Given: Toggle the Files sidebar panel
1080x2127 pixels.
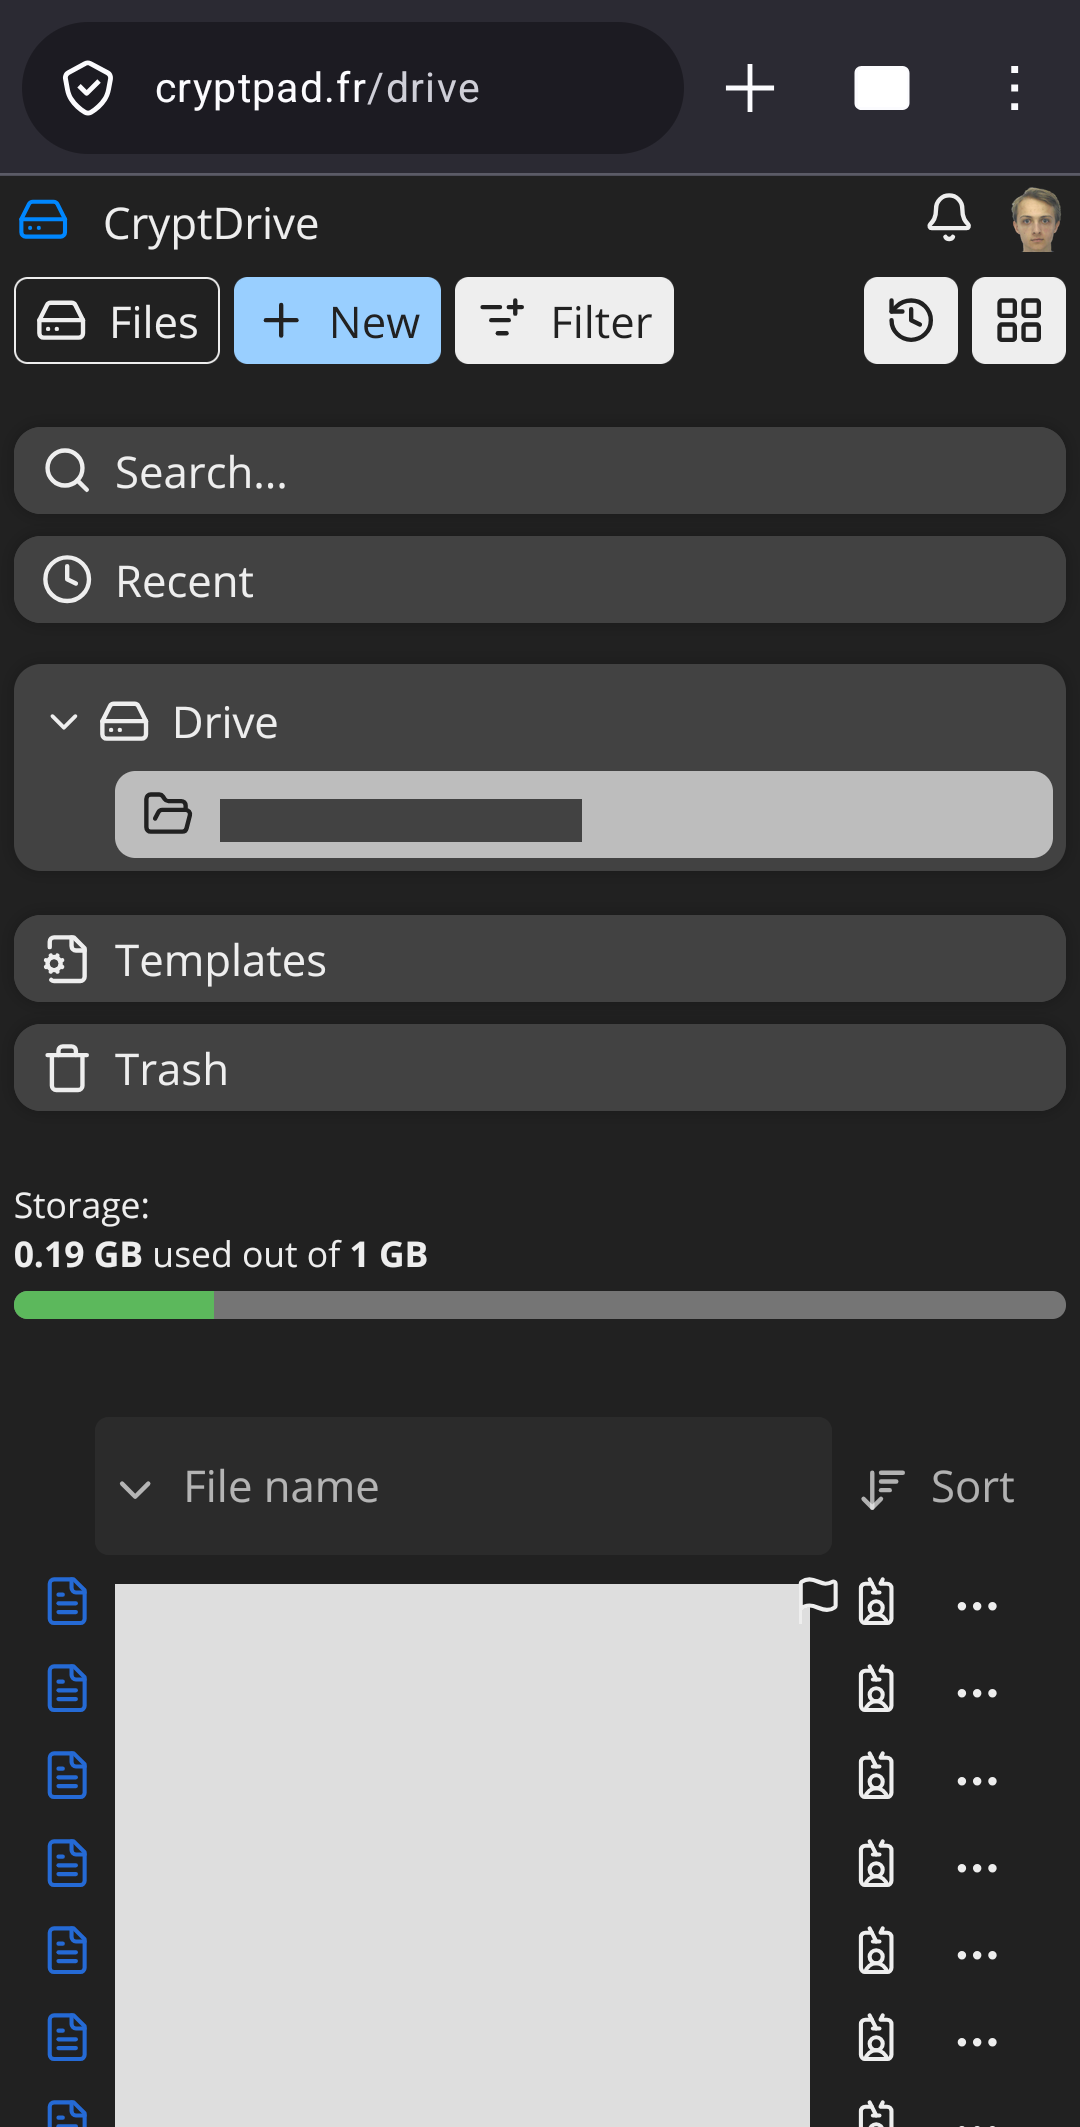Looking at the screenshot, I should pyautogui.click(x=117, y=321).
